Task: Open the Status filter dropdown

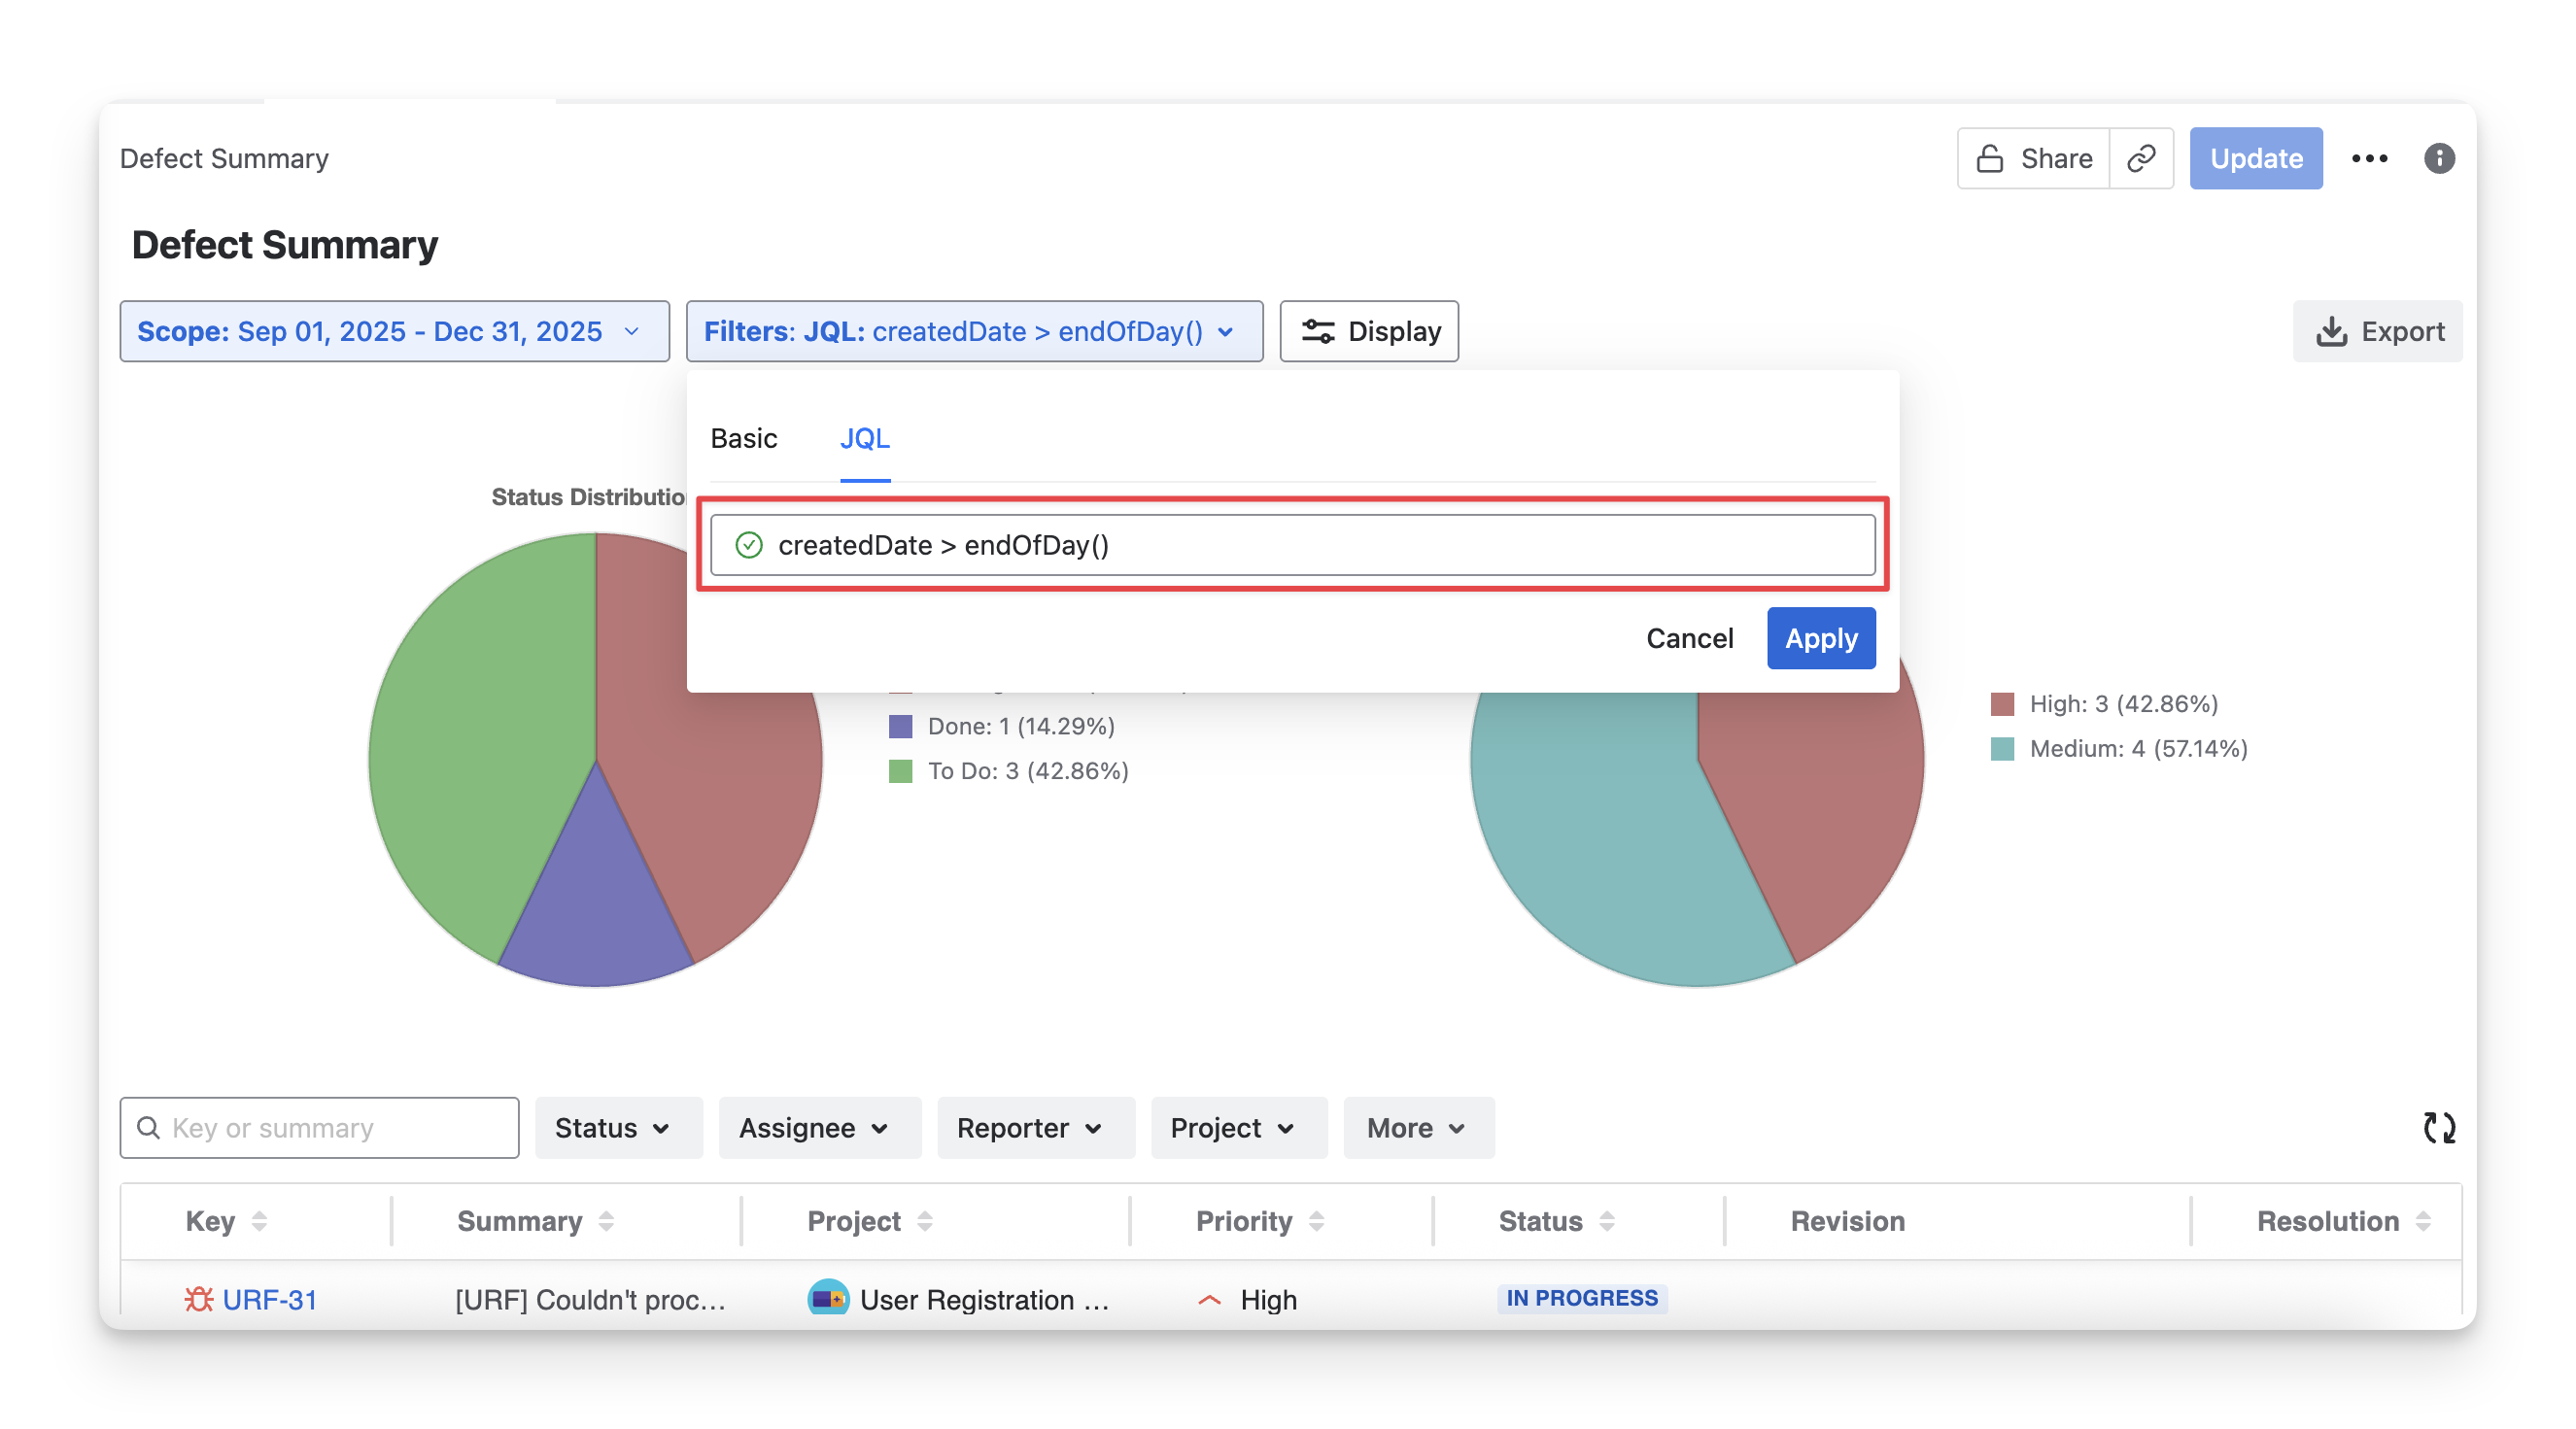Action: 617,1128
